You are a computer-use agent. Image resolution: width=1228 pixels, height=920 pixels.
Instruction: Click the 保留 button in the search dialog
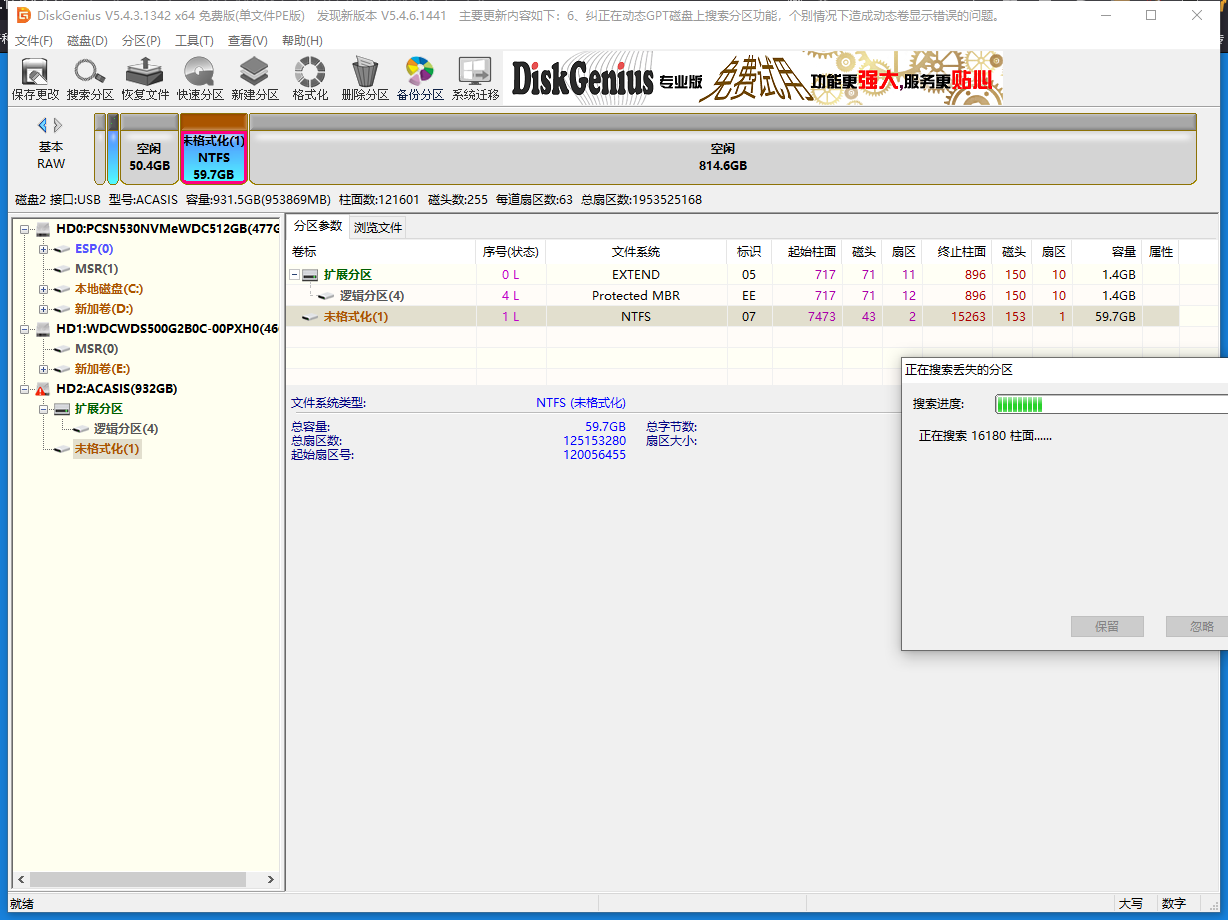[1106, 627]
